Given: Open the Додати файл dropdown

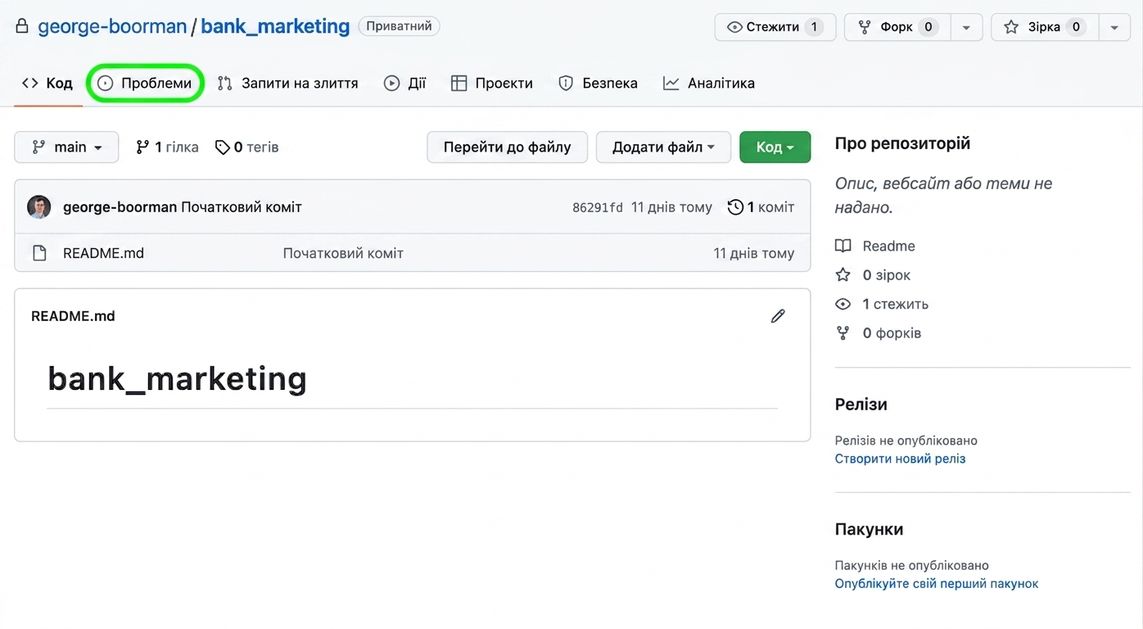Looking at the screenshot, I should [x=663, y=147].
